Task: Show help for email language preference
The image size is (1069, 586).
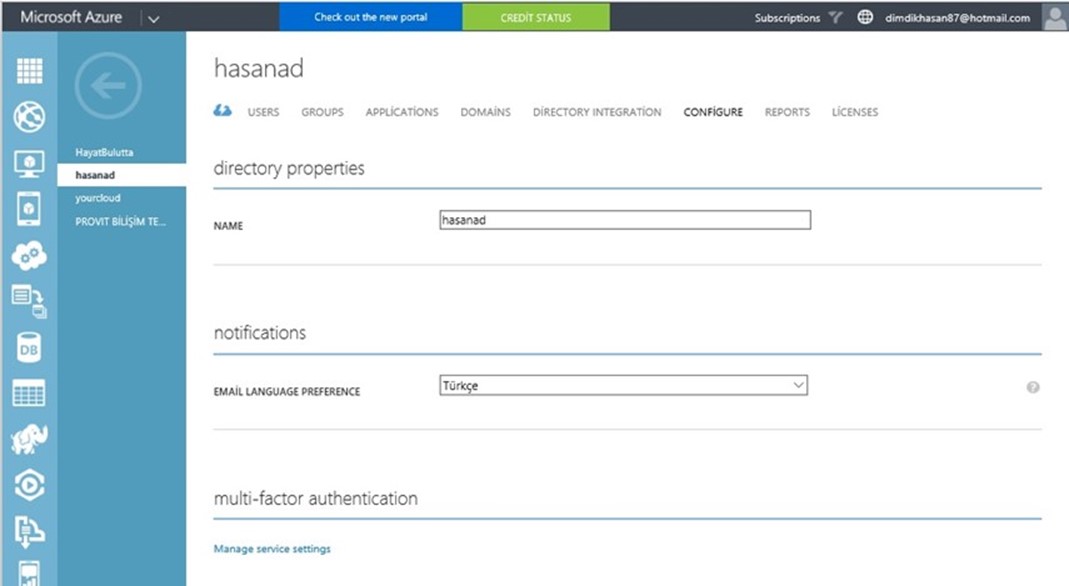Action: point(1033,387)
